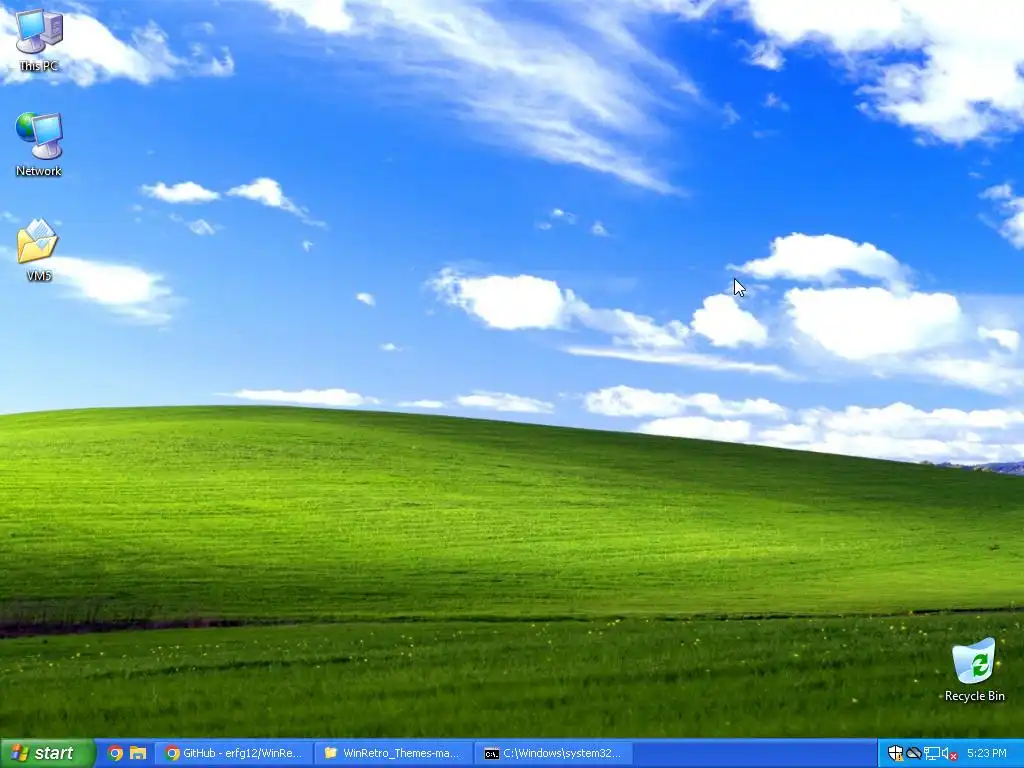Screen dimensions: 1024x768
Task: Open the start menu
Action: click(x=47, y=754)
